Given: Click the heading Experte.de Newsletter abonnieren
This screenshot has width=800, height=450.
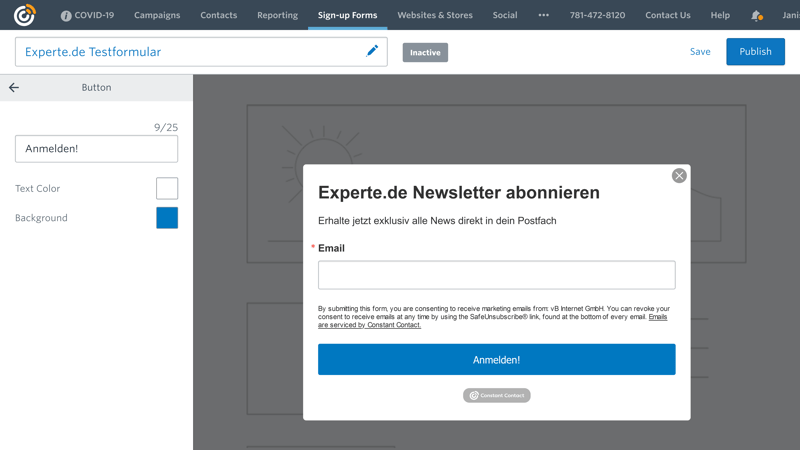Looking at the screenshot, I should [x=459, y=193].
